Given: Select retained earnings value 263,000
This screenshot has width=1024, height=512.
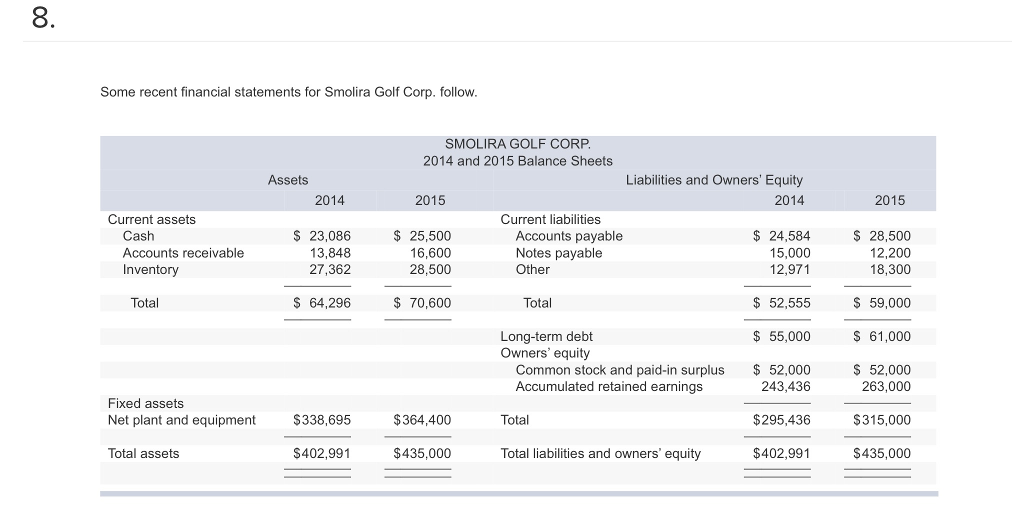Looking at the screenshot, I should pyautogui.click(x=886, y=387).
